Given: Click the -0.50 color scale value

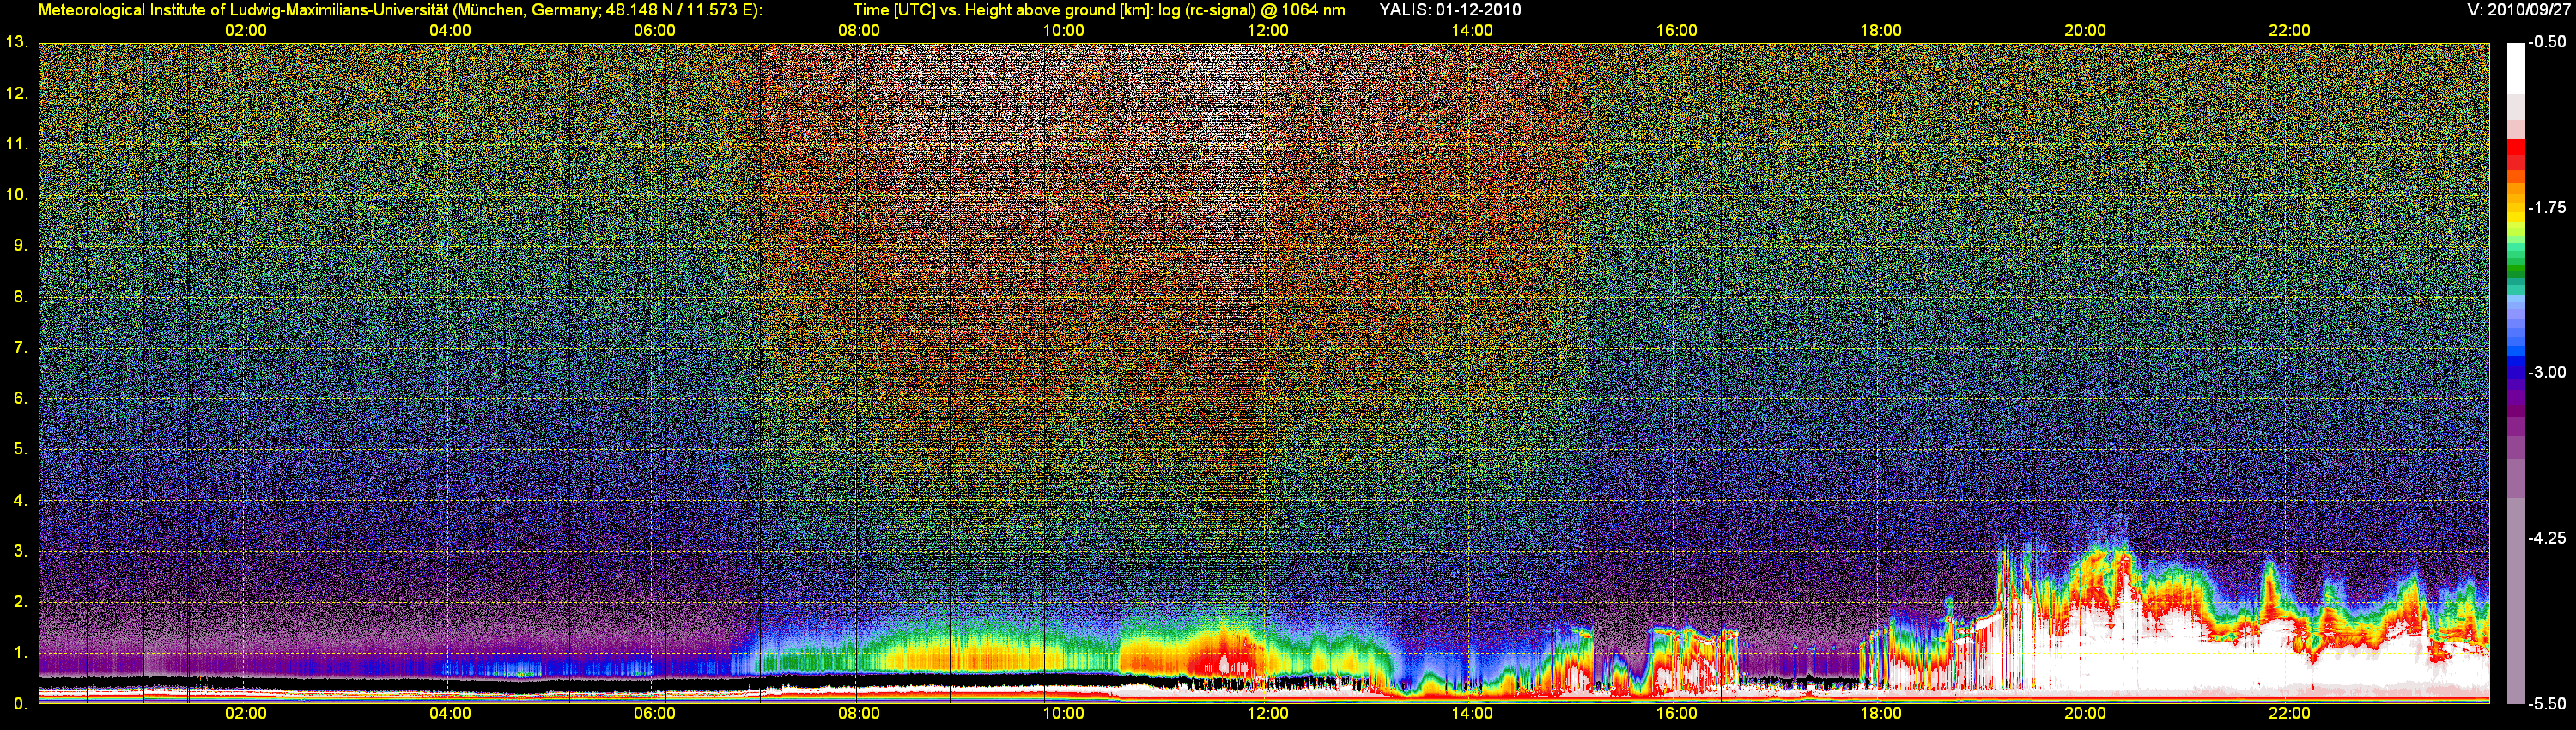Looking at the screenshot, I should (2548, 43).
